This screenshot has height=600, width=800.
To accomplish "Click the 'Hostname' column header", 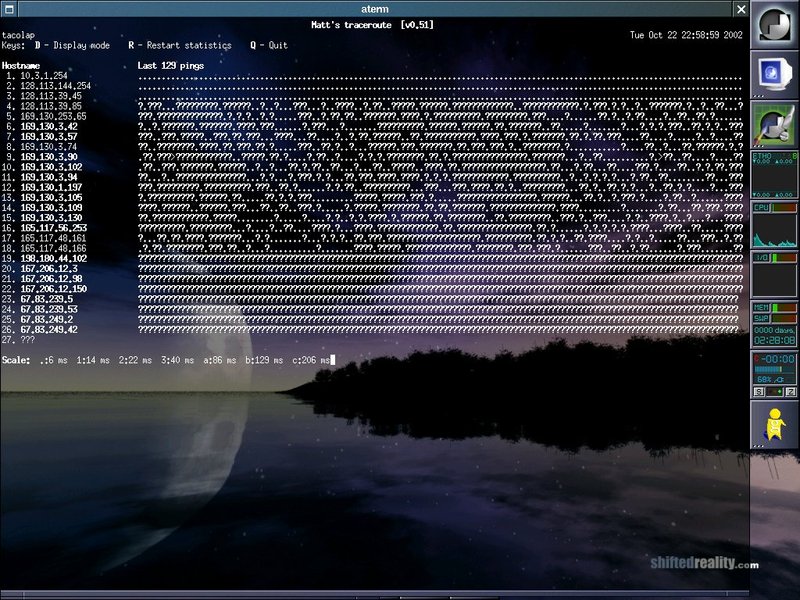I will pos(21,66).
